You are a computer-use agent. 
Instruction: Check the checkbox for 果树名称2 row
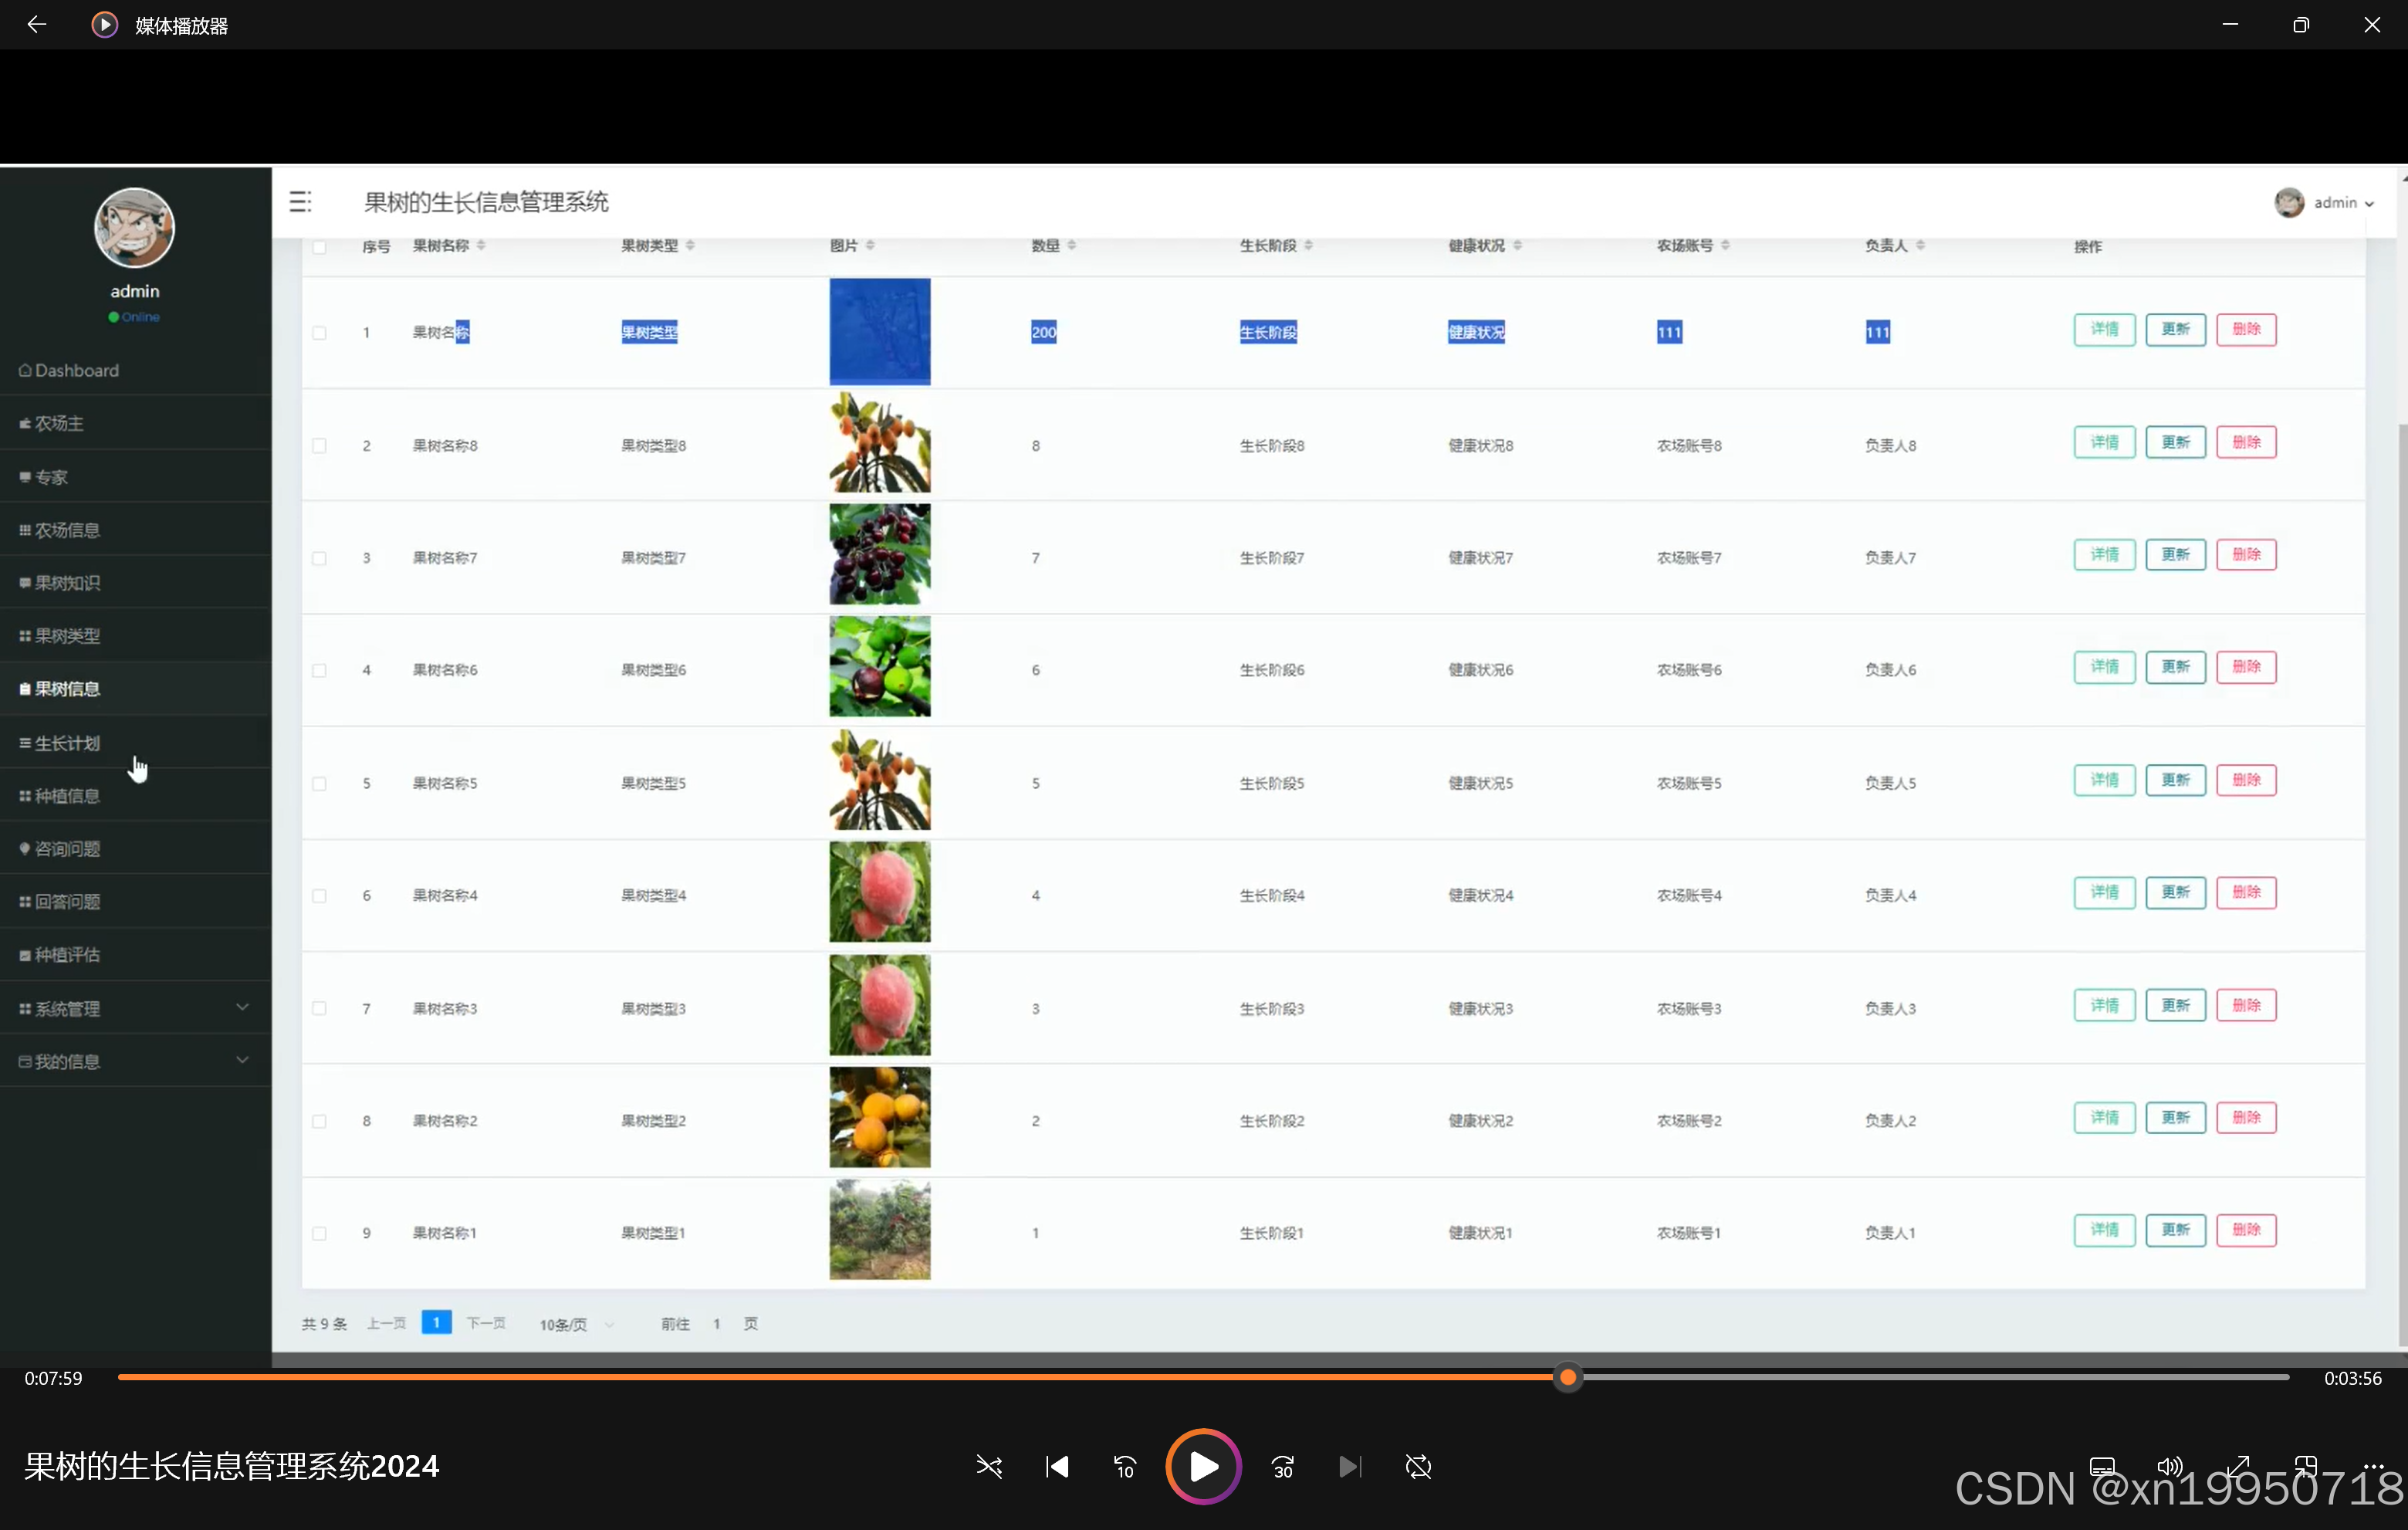[319, 1121]
